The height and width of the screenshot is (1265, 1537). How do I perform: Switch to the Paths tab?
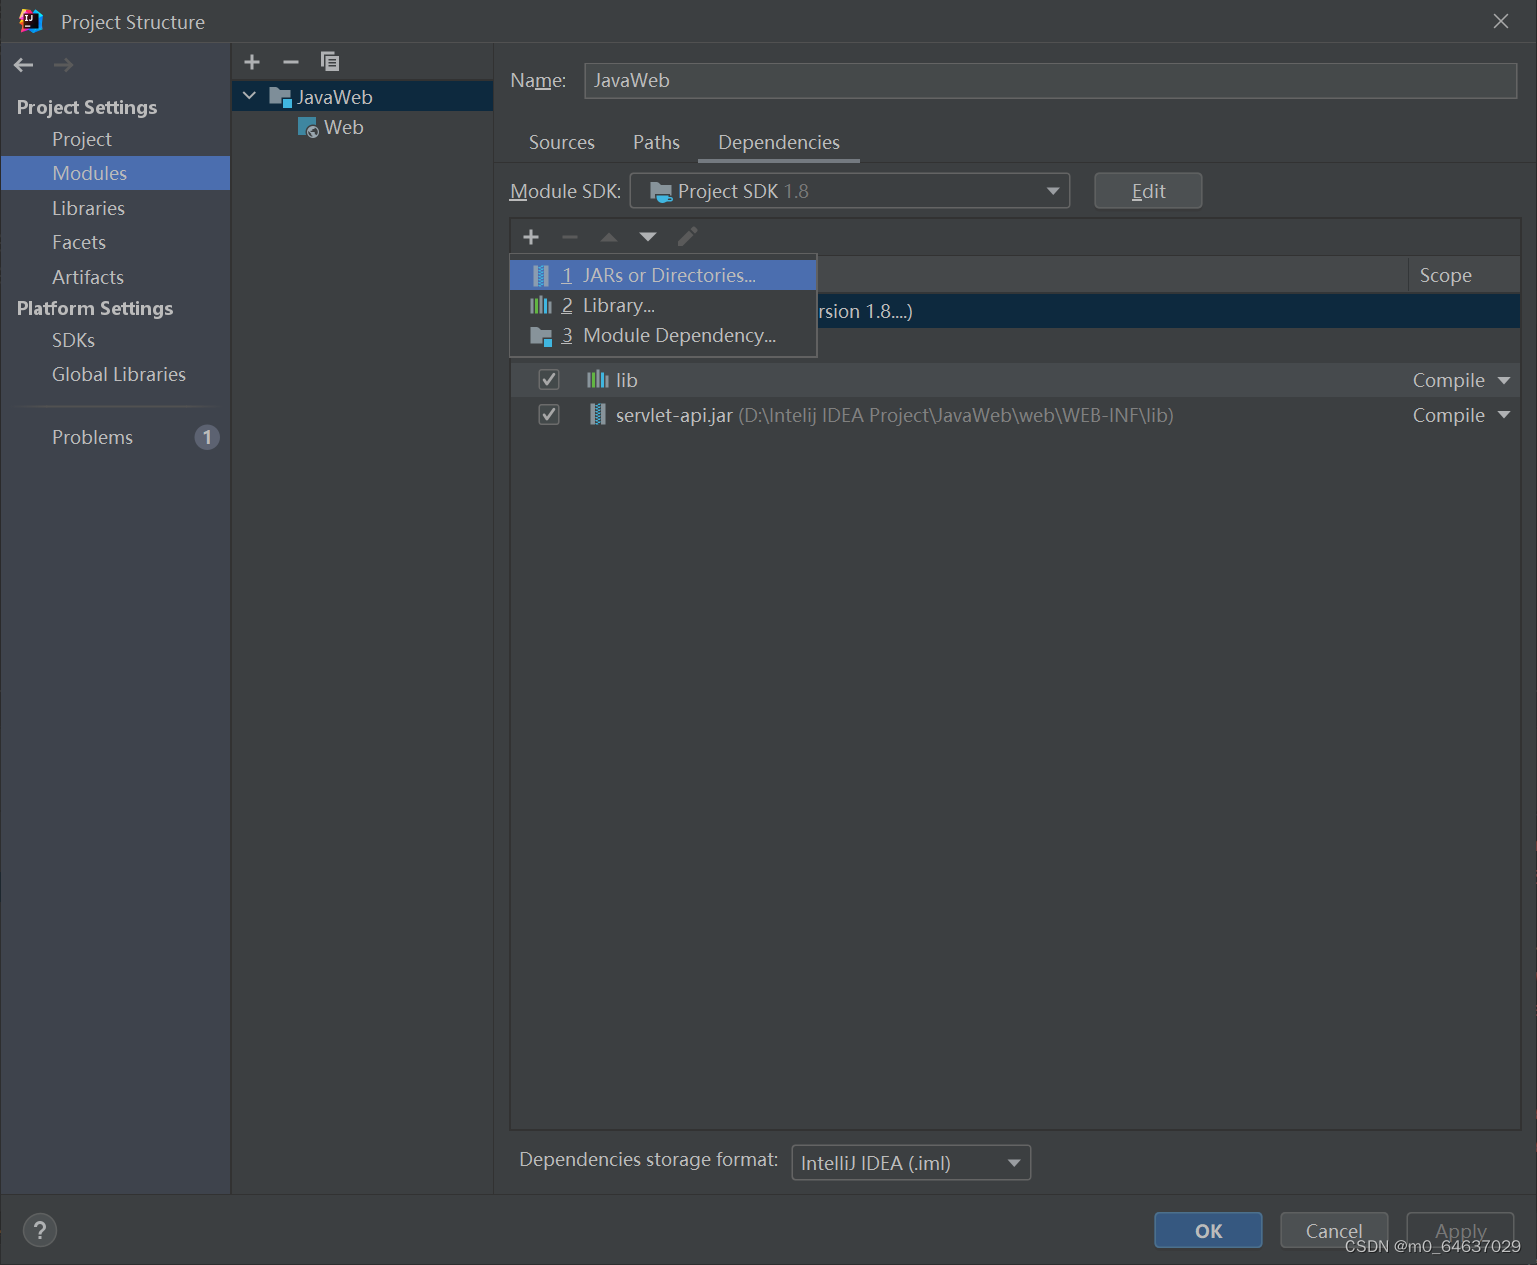tap(656, 142)
